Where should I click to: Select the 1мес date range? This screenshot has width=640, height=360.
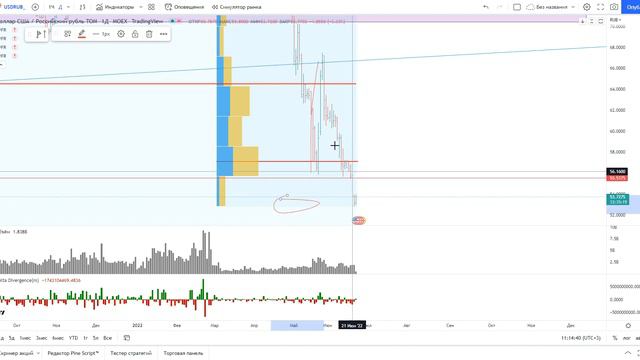click(25, 338)
